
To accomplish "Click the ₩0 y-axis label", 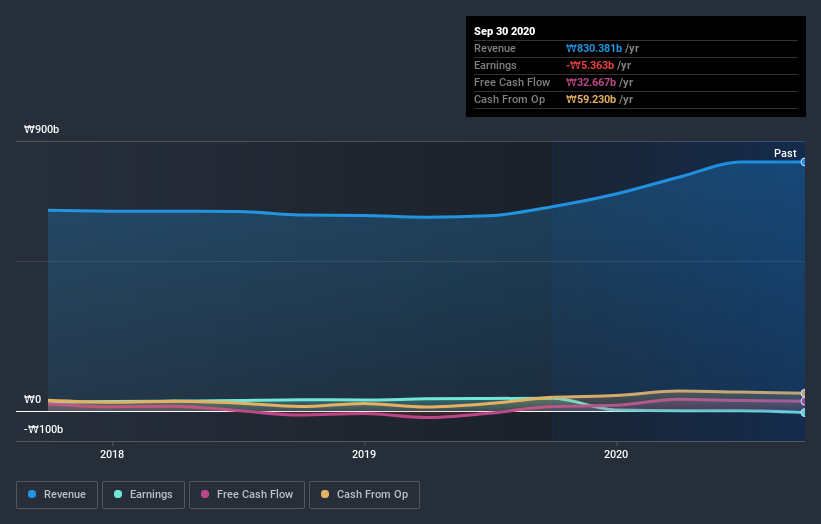I will [32, 399].
